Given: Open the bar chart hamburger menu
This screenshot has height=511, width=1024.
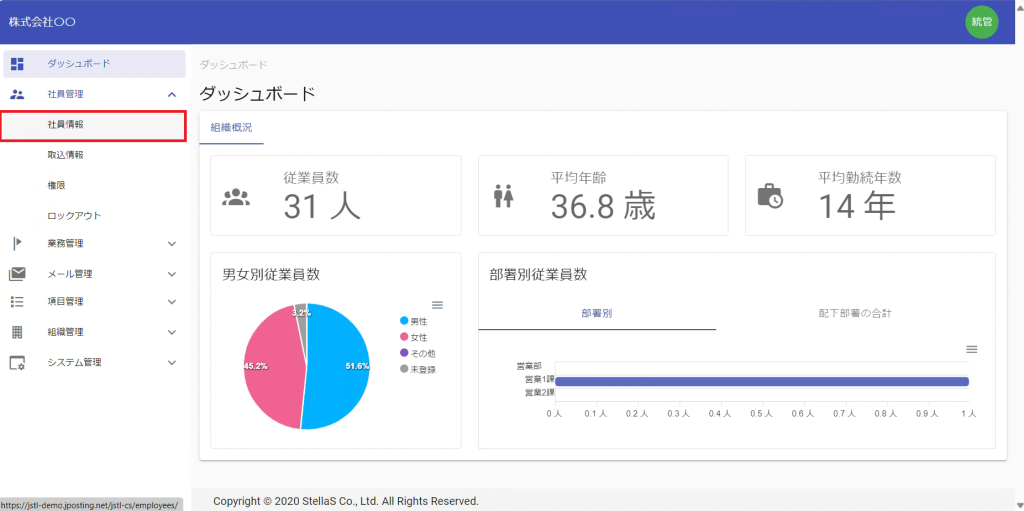Looking at the screenshot, I should pos(971,349).
